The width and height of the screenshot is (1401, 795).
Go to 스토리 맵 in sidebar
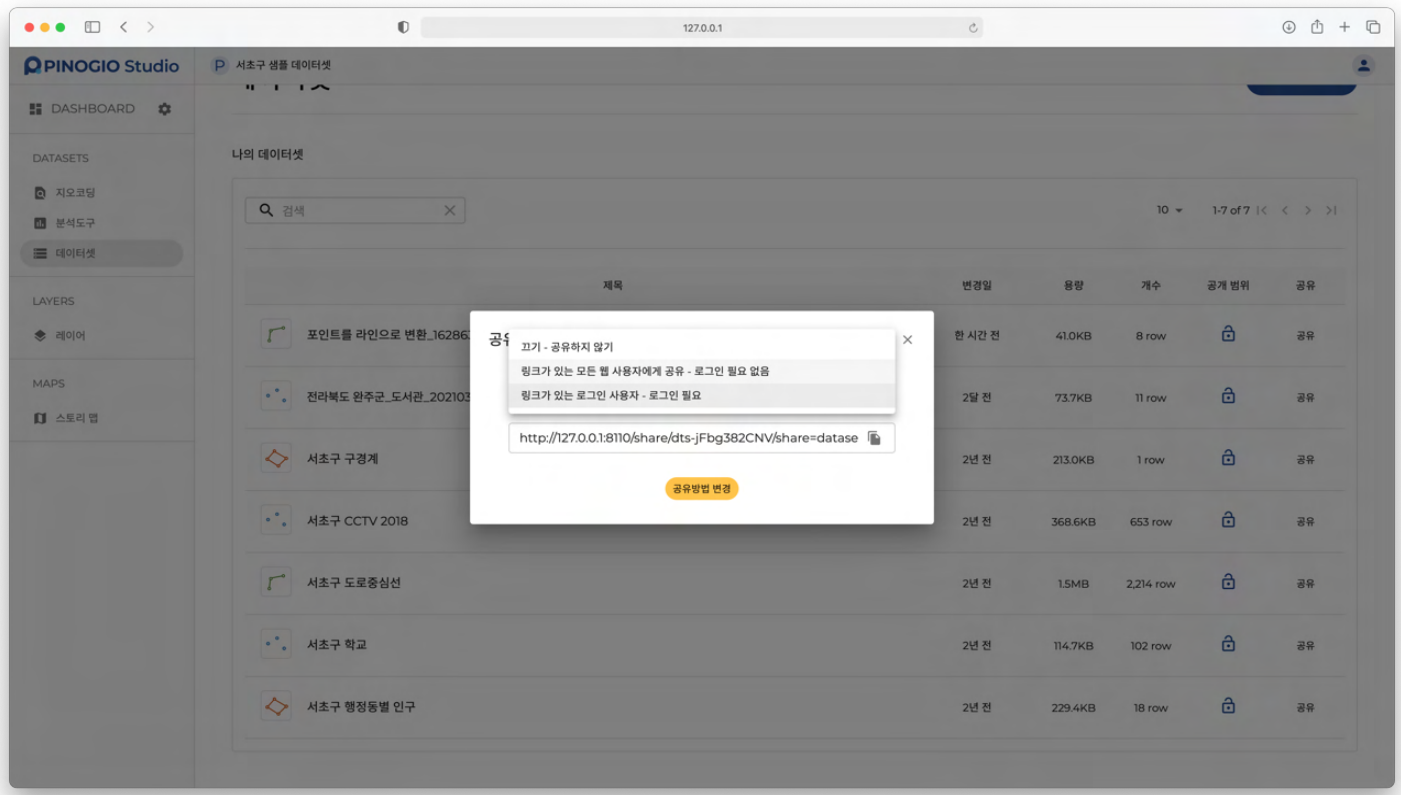[x=76, y=418]
